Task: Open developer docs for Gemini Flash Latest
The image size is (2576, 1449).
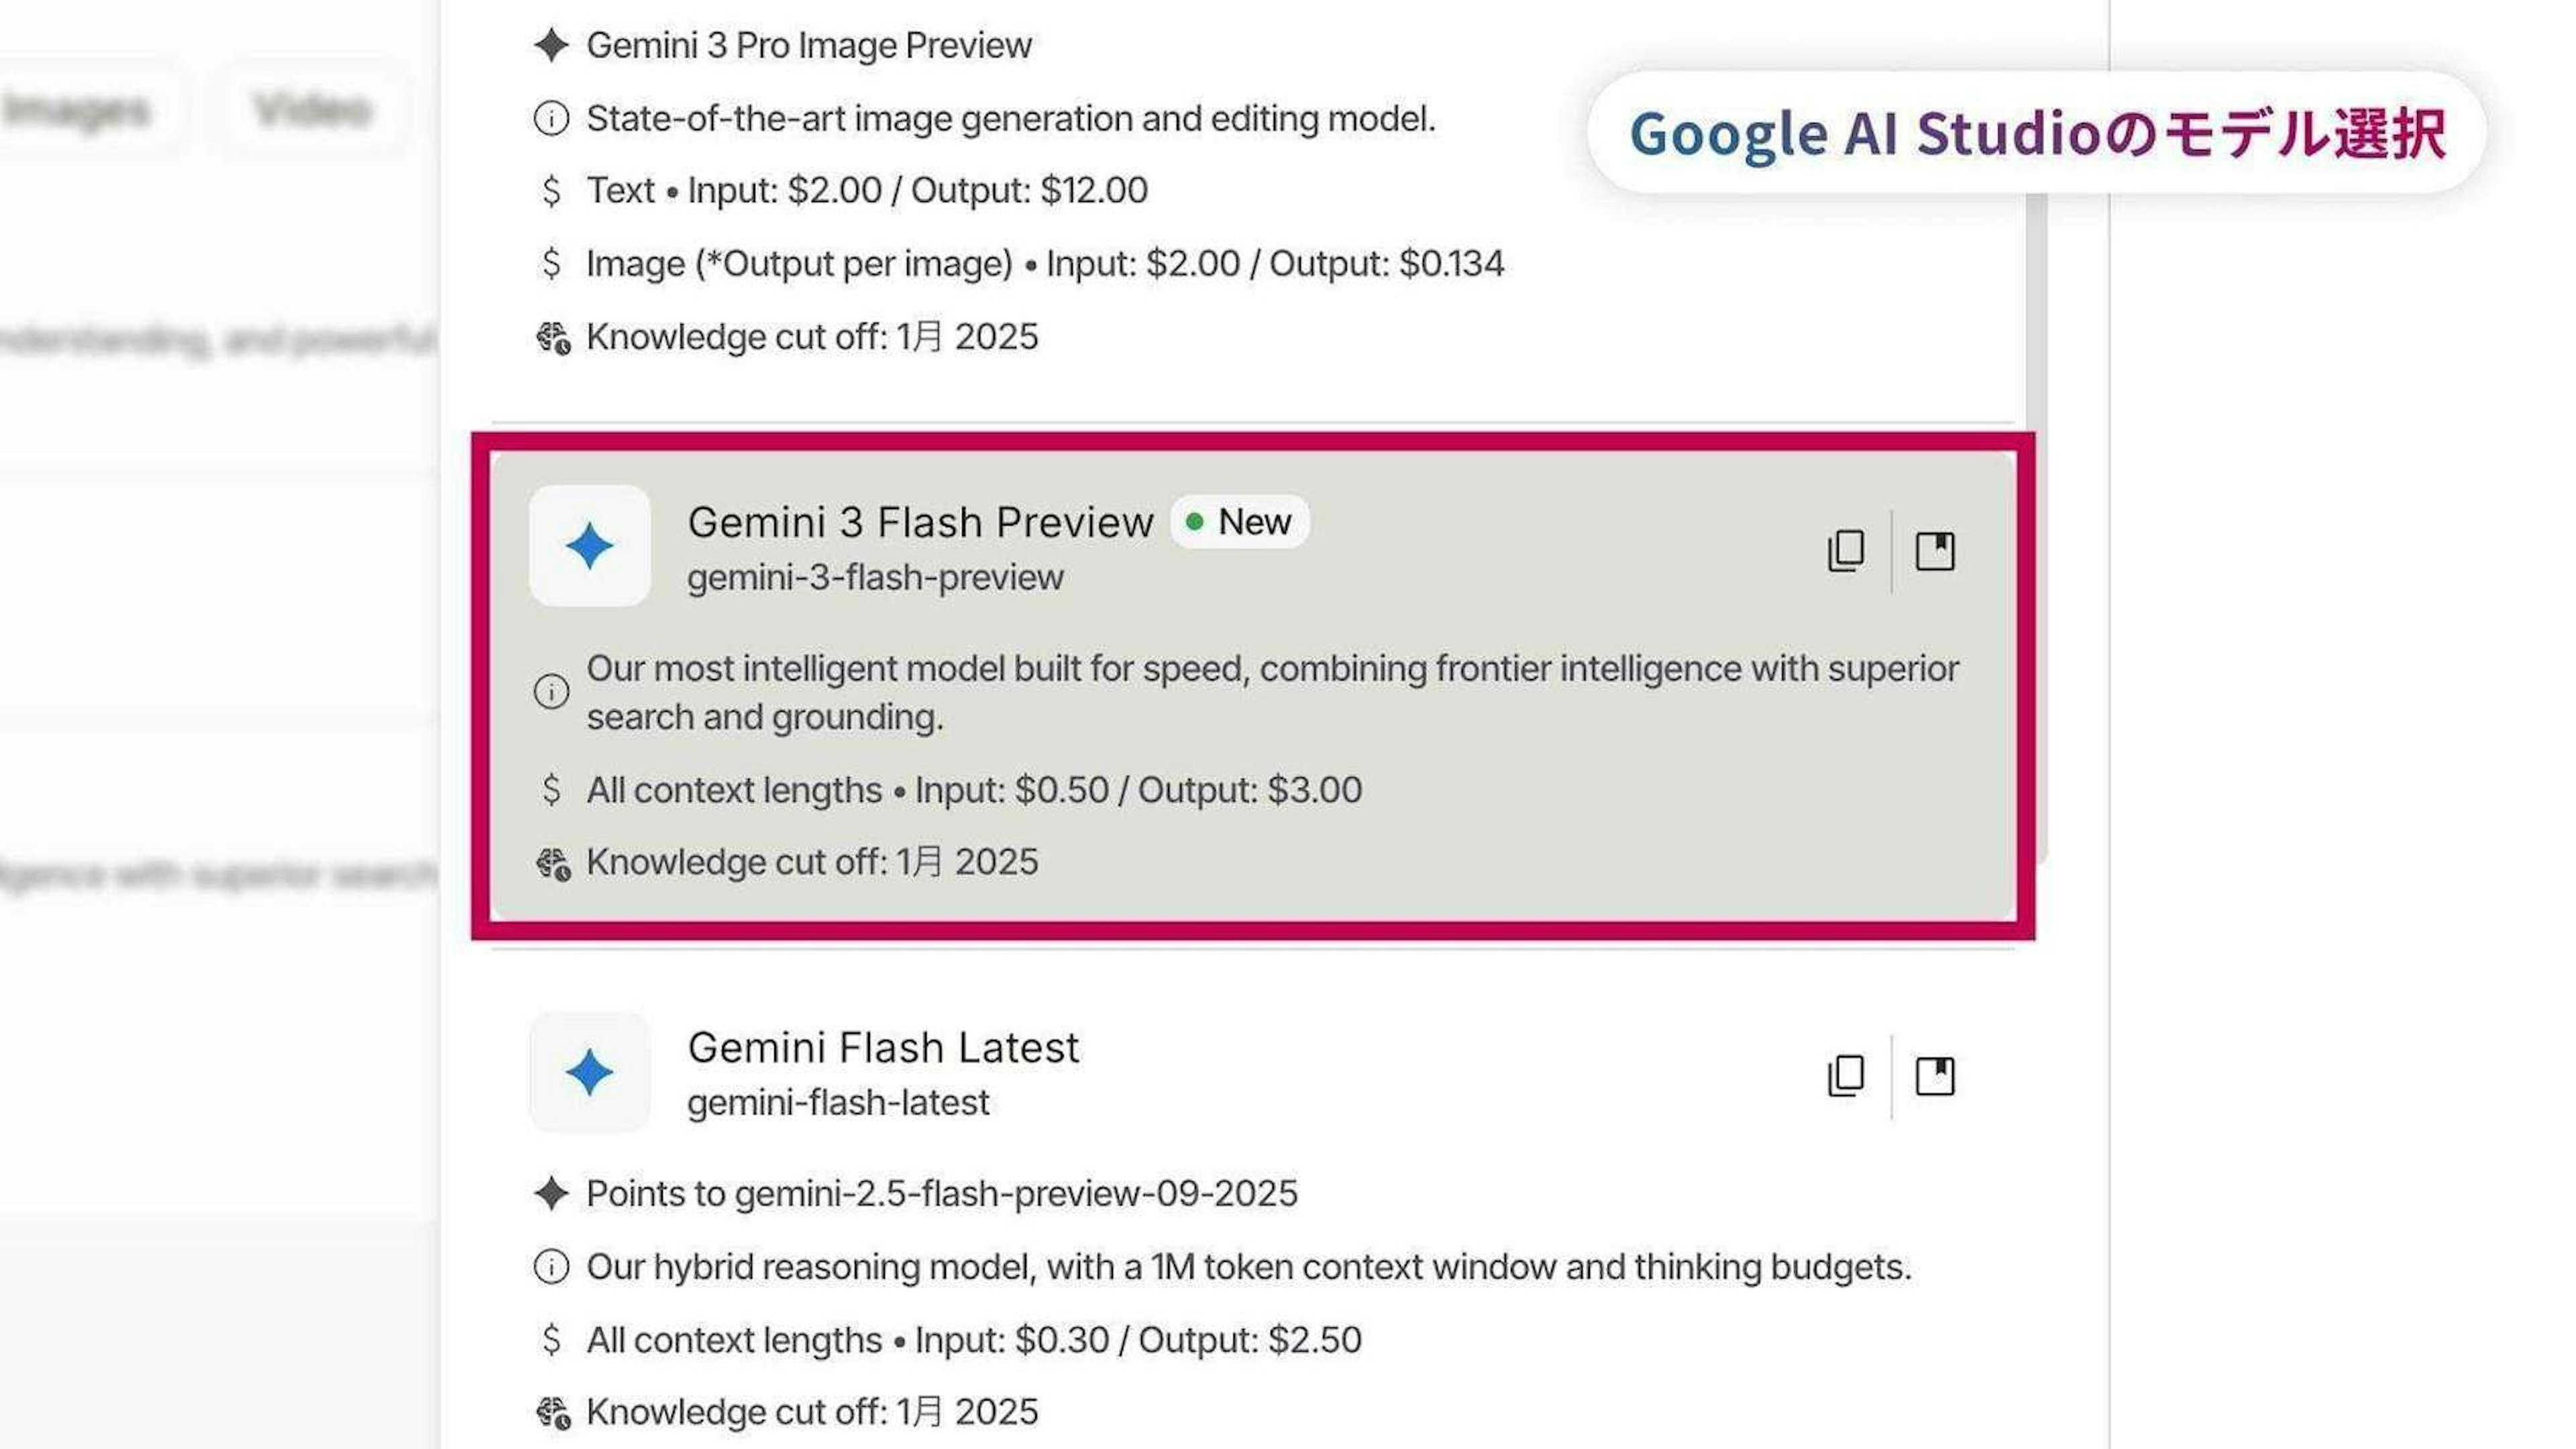Action: (1934, 1076)
